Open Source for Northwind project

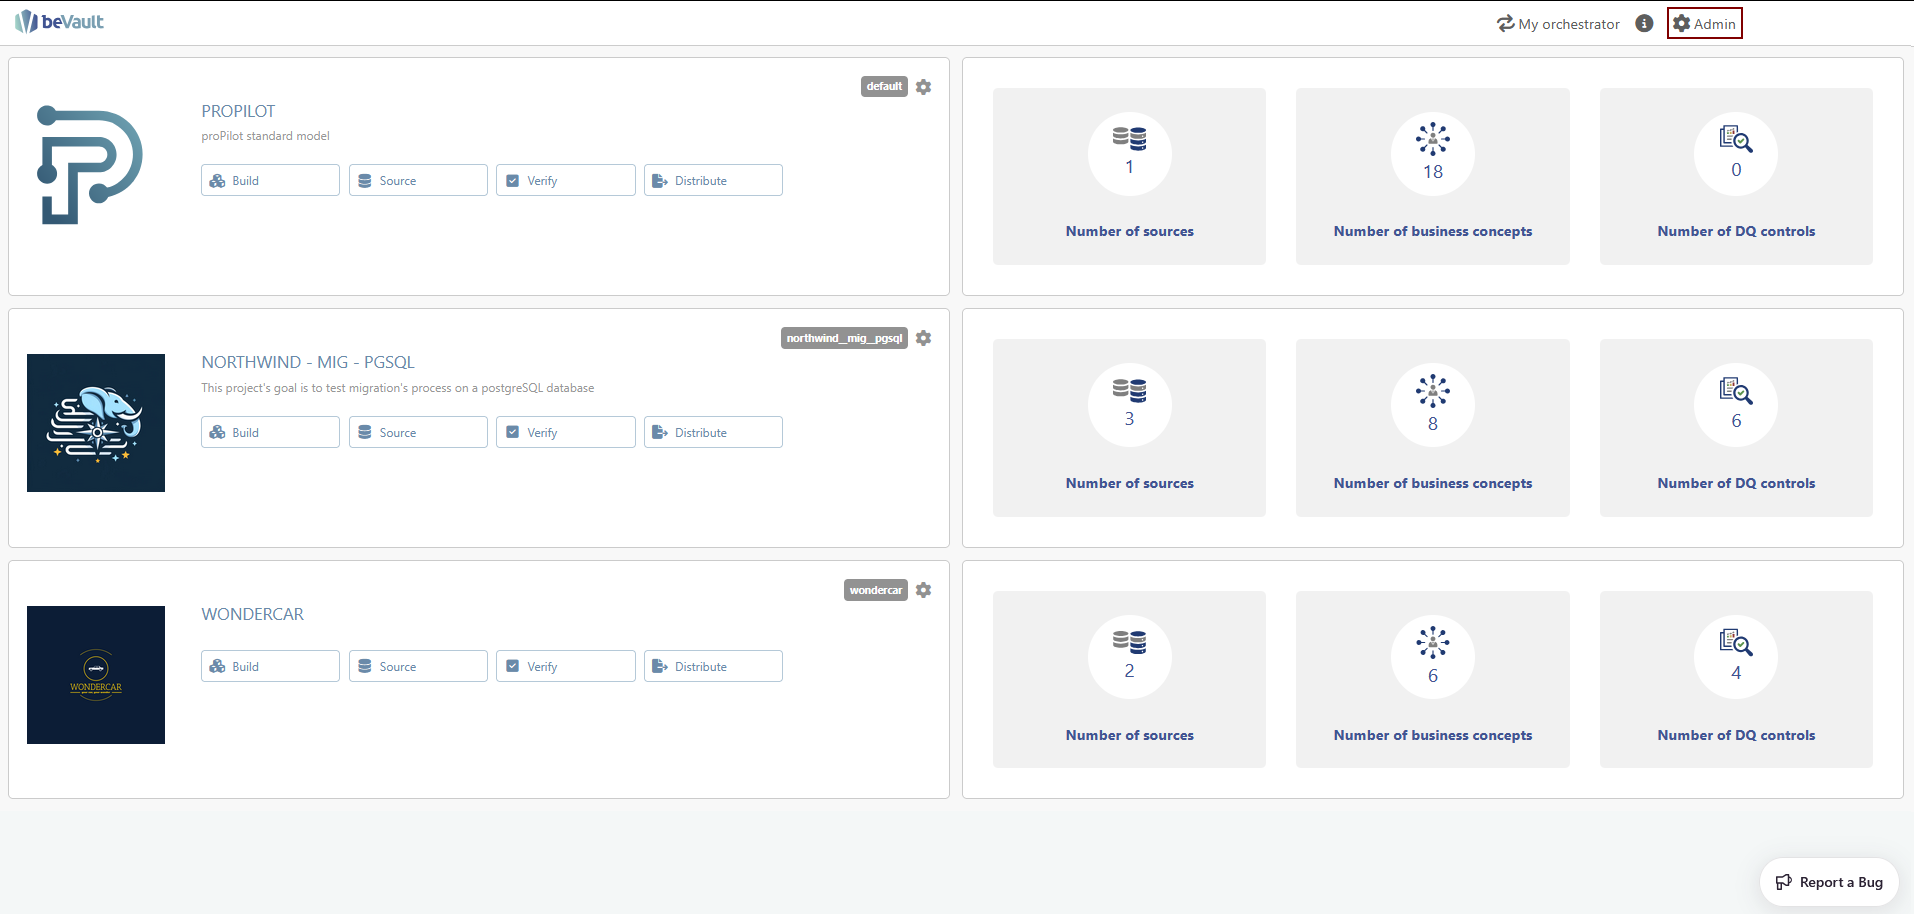[418, 432]
